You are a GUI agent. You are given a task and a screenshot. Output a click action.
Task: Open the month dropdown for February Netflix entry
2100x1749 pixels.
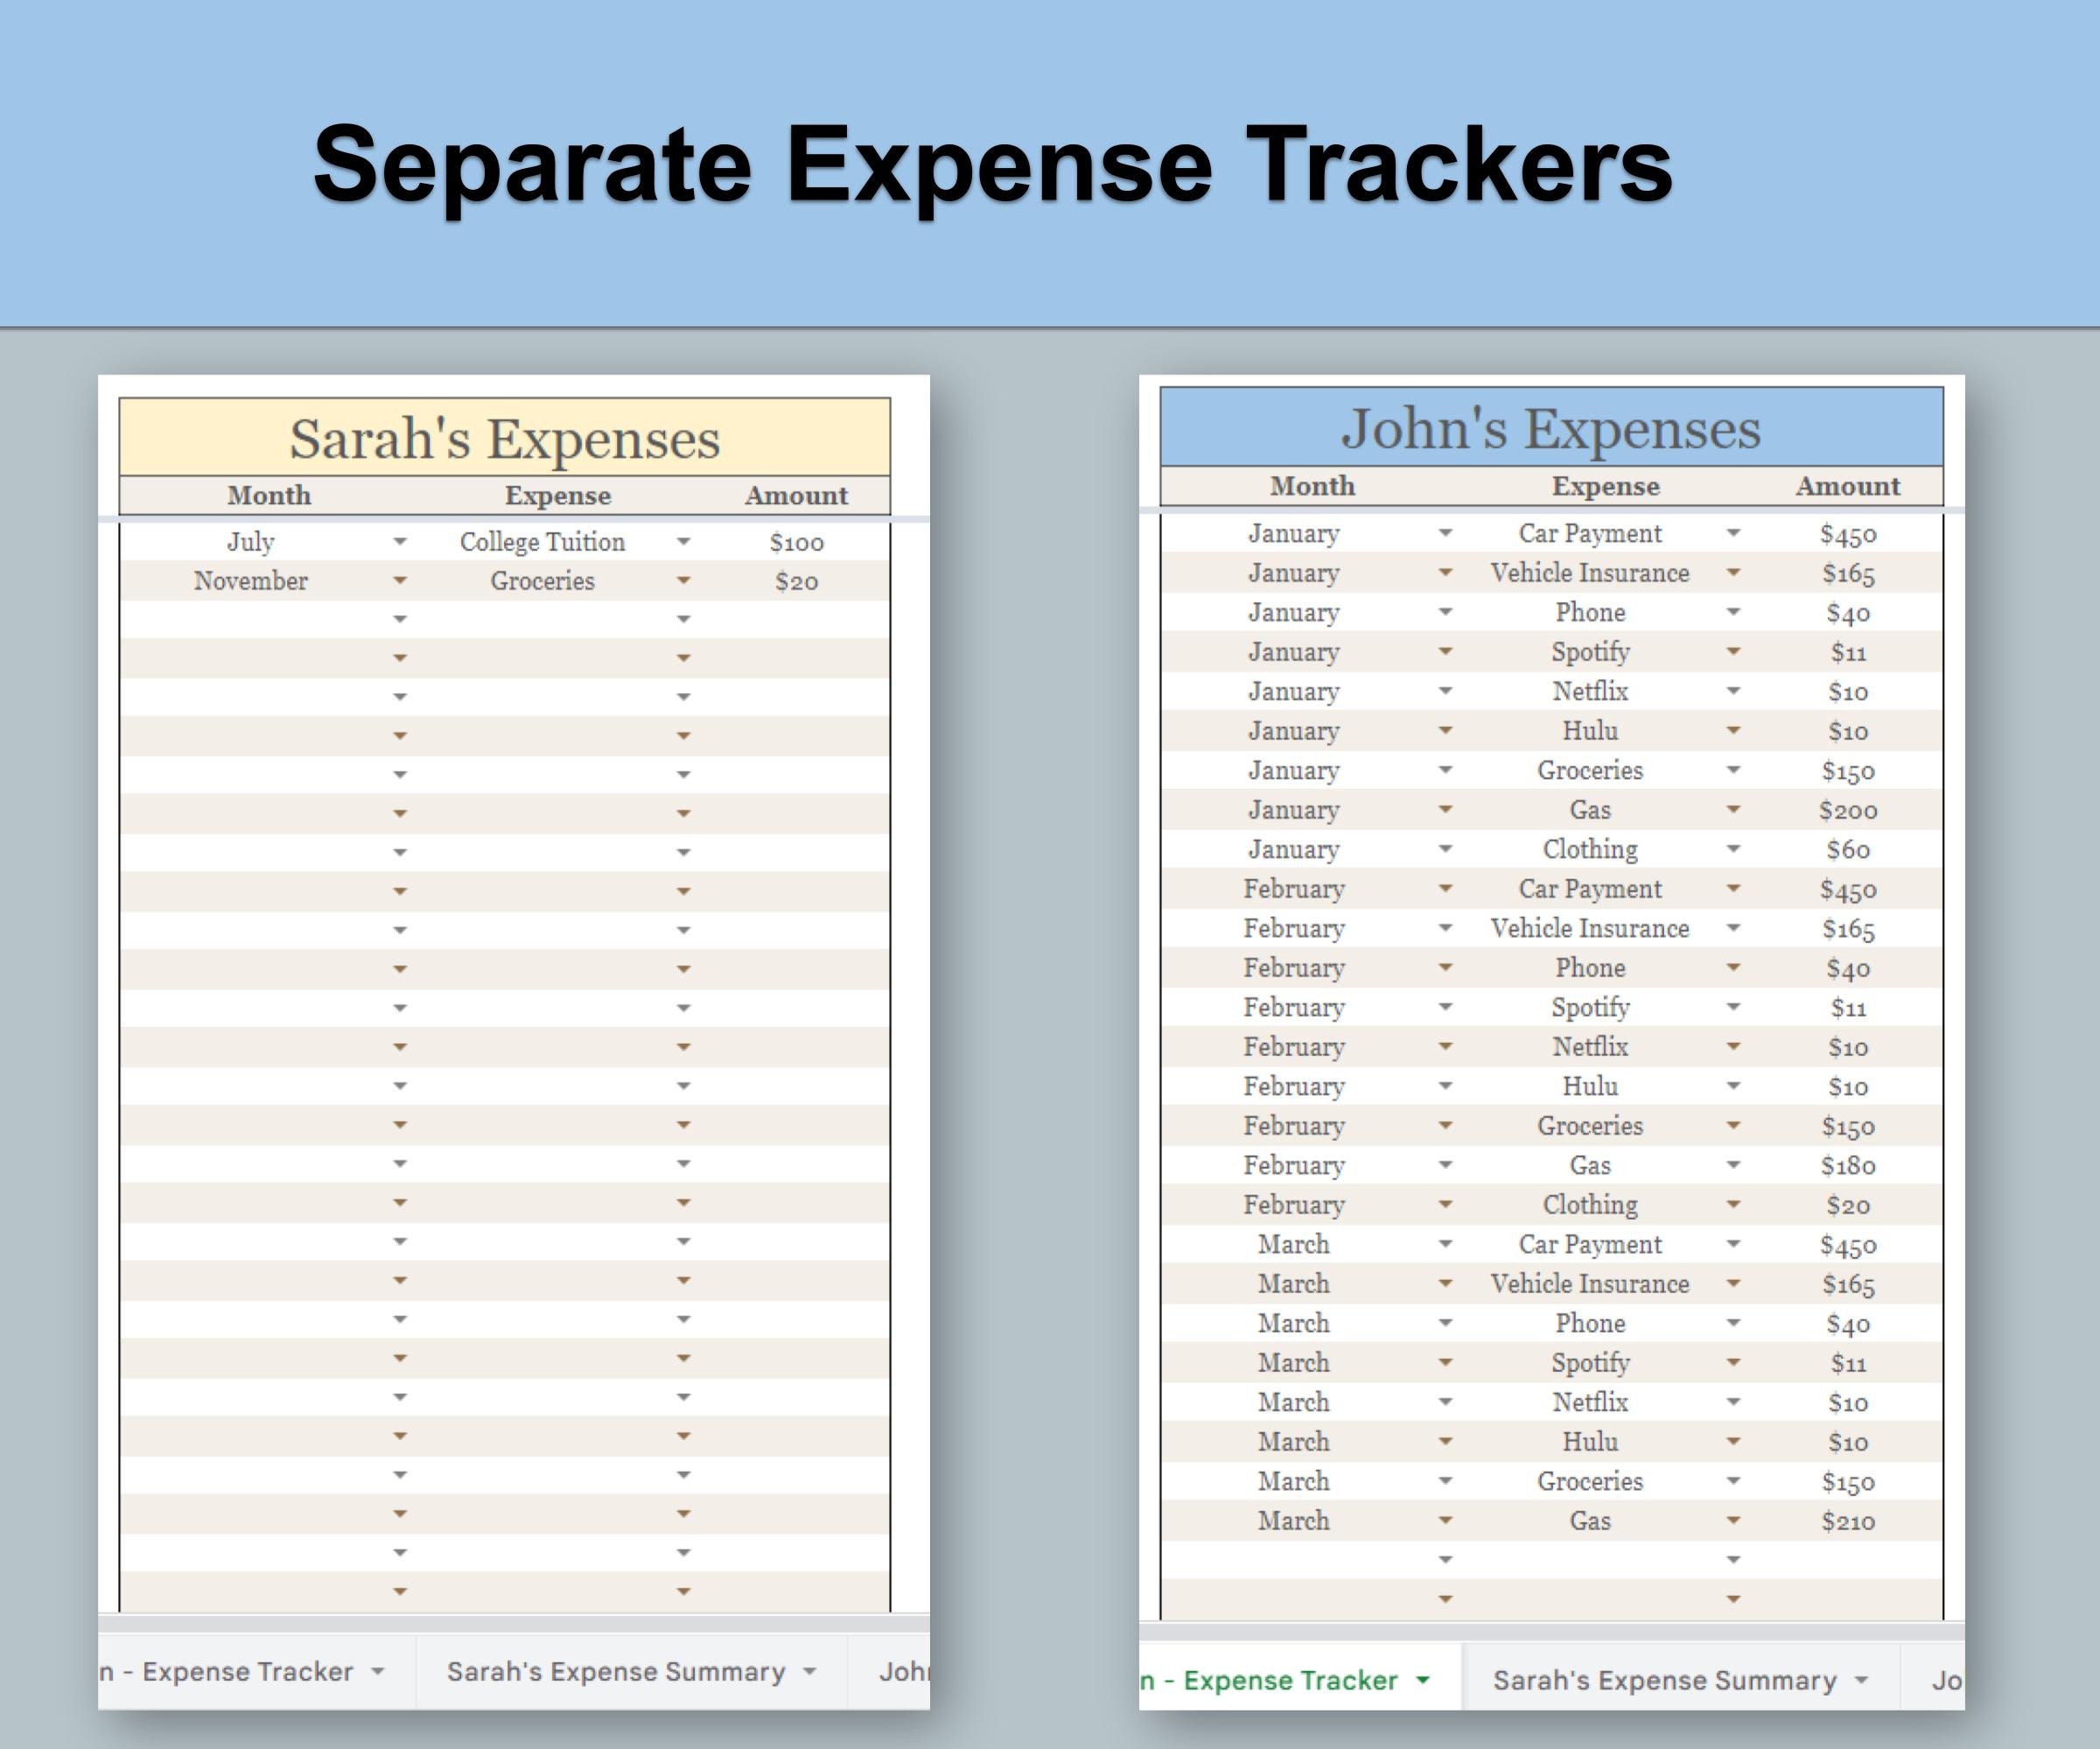1447,1047
